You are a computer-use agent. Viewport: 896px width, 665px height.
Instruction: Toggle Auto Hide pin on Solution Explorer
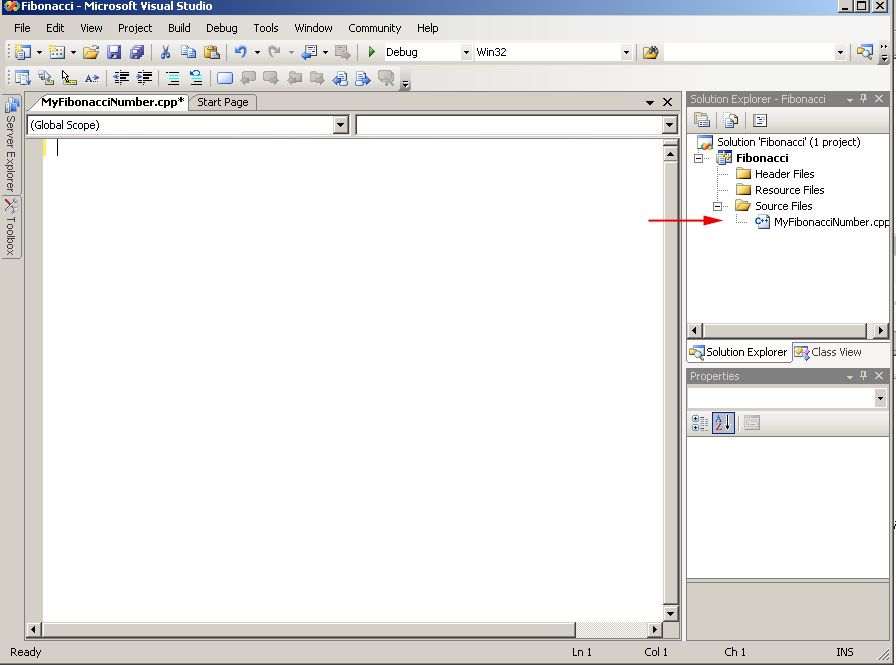coord(863,99)
